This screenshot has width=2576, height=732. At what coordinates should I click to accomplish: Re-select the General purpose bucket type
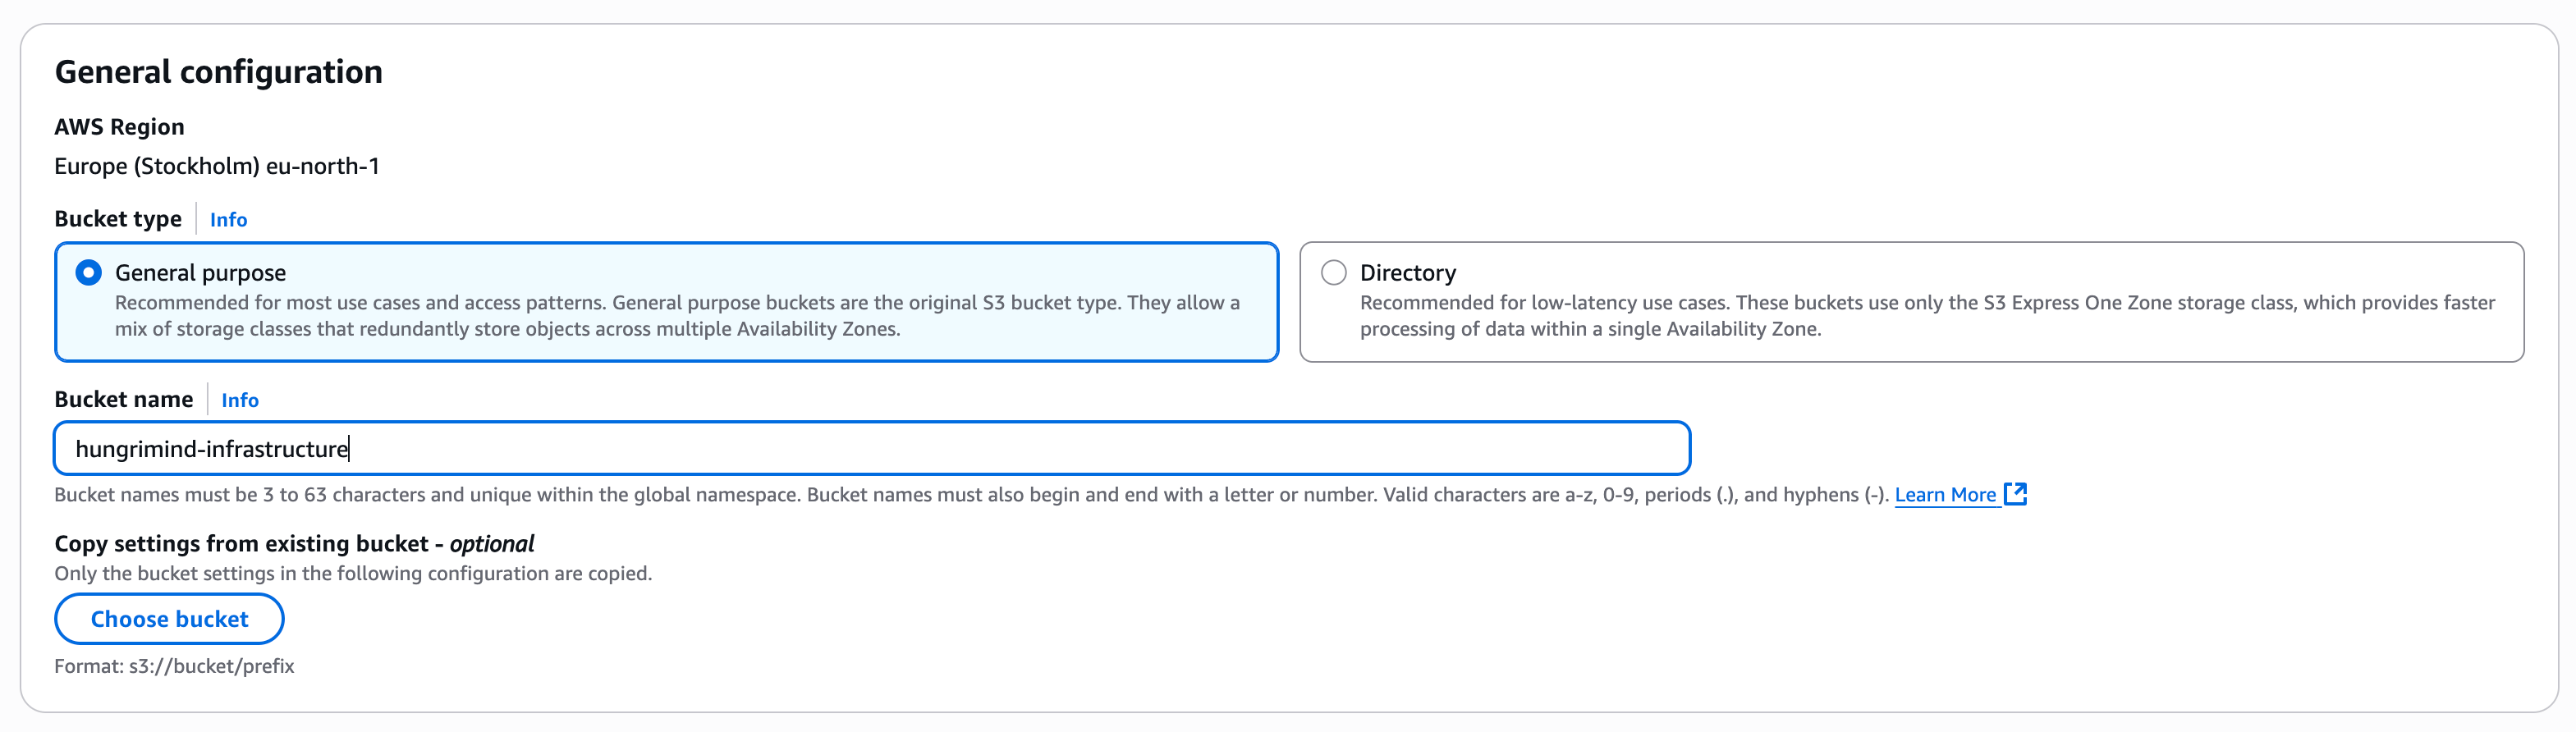[x=88, y=271]
